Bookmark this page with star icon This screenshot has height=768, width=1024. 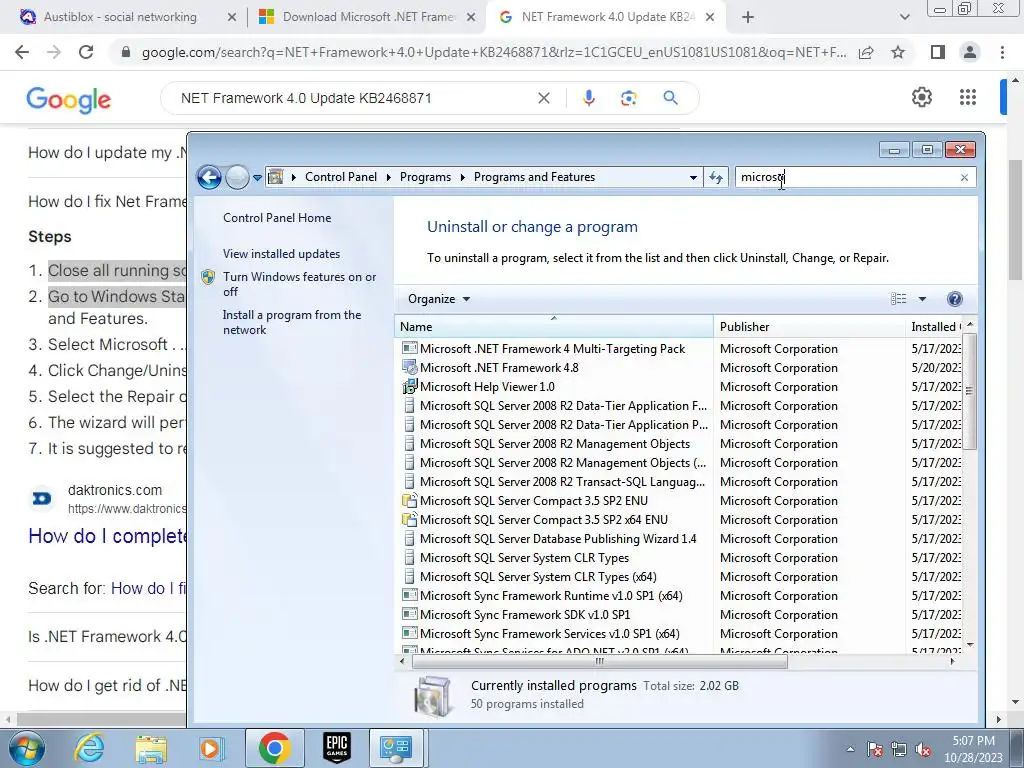click(x=898, y=52)
